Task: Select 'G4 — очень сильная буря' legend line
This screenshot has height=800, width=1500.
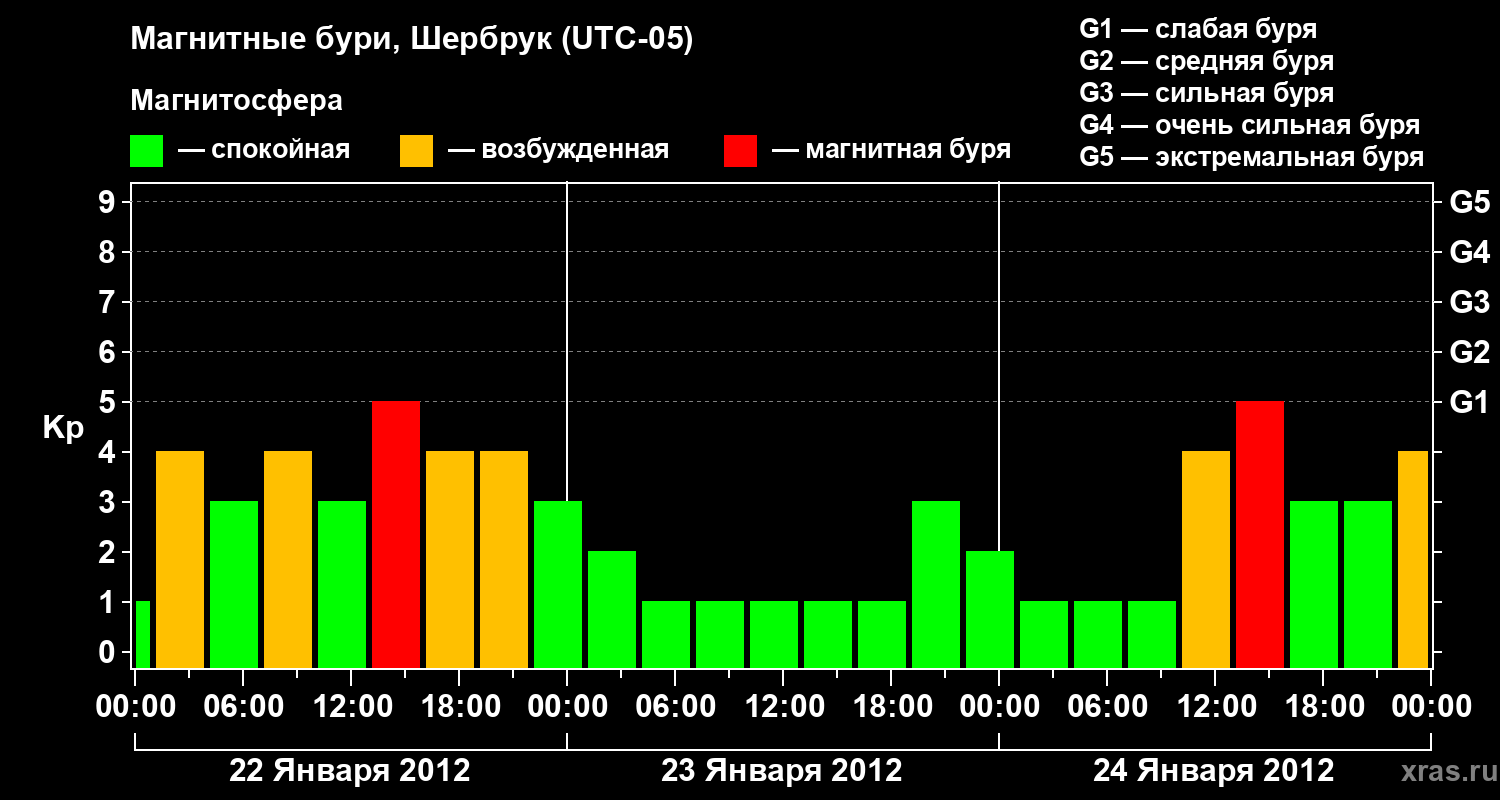Action: click(1250, 125)
